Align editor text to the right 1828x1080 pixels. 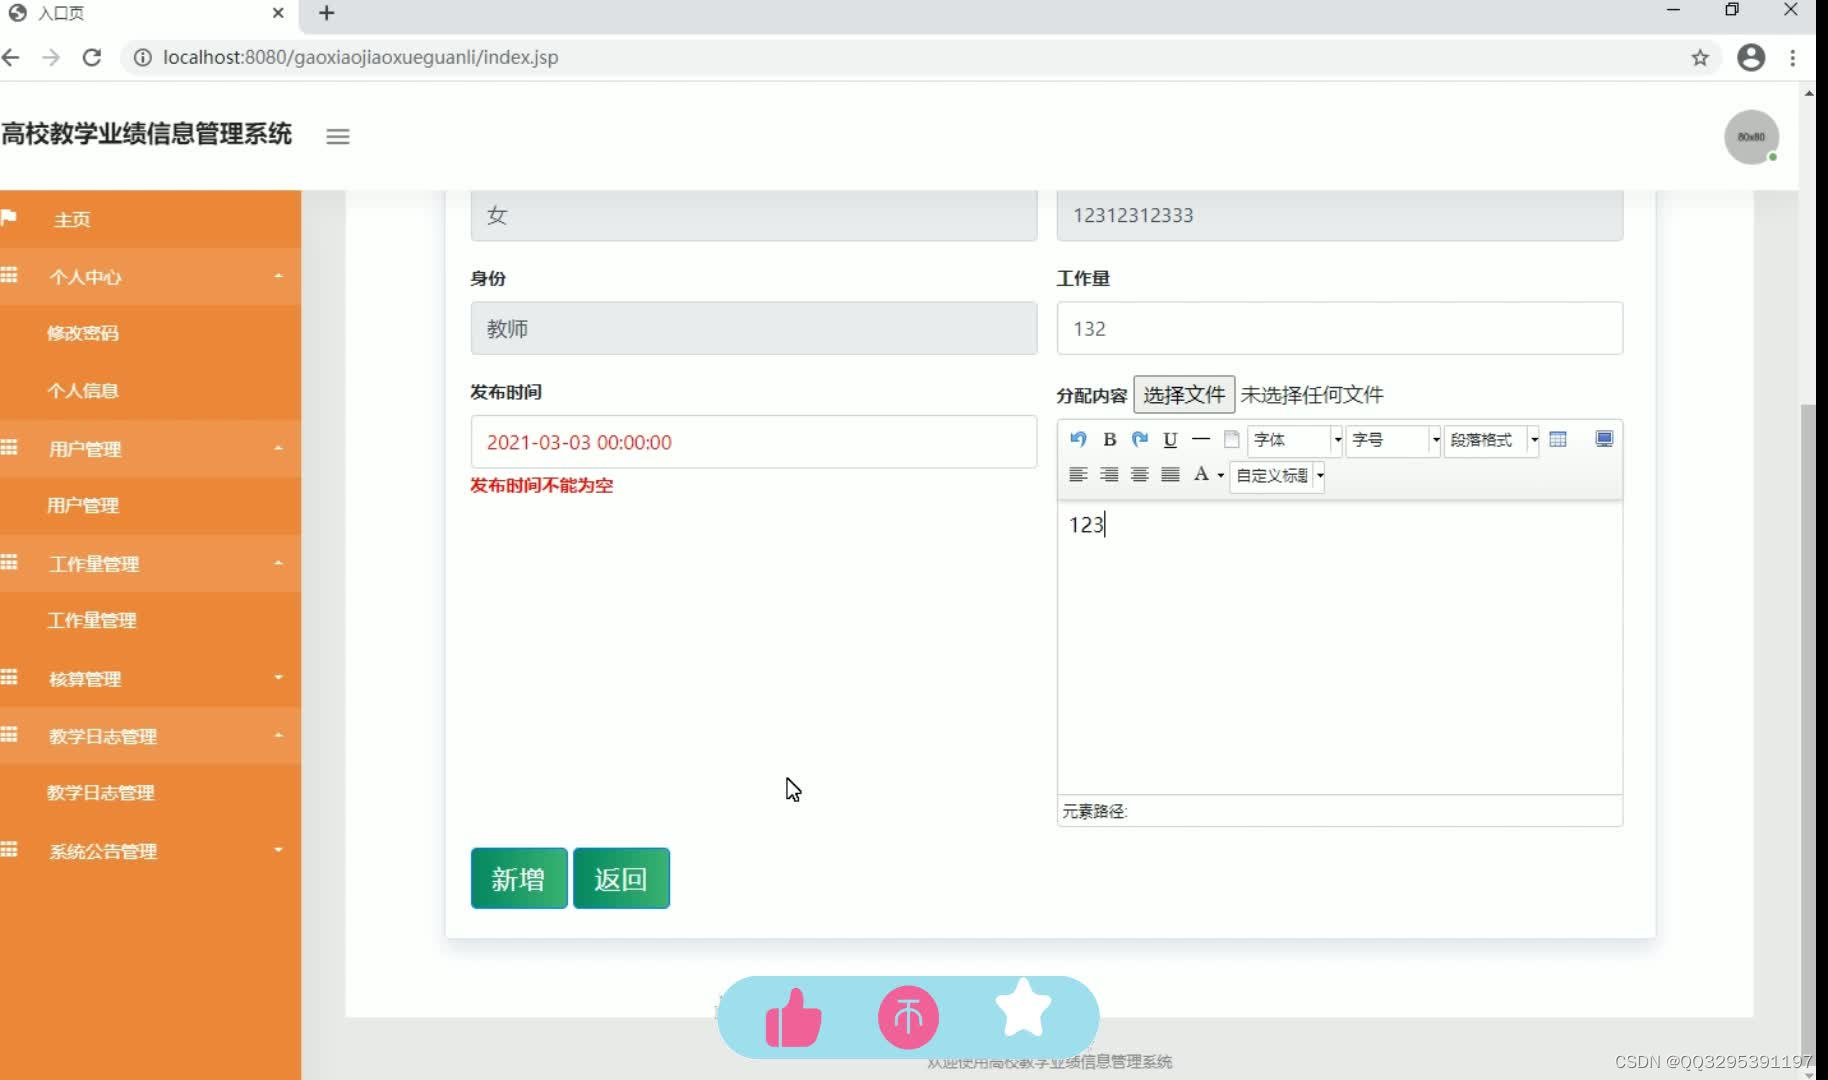click(1109, 475)
